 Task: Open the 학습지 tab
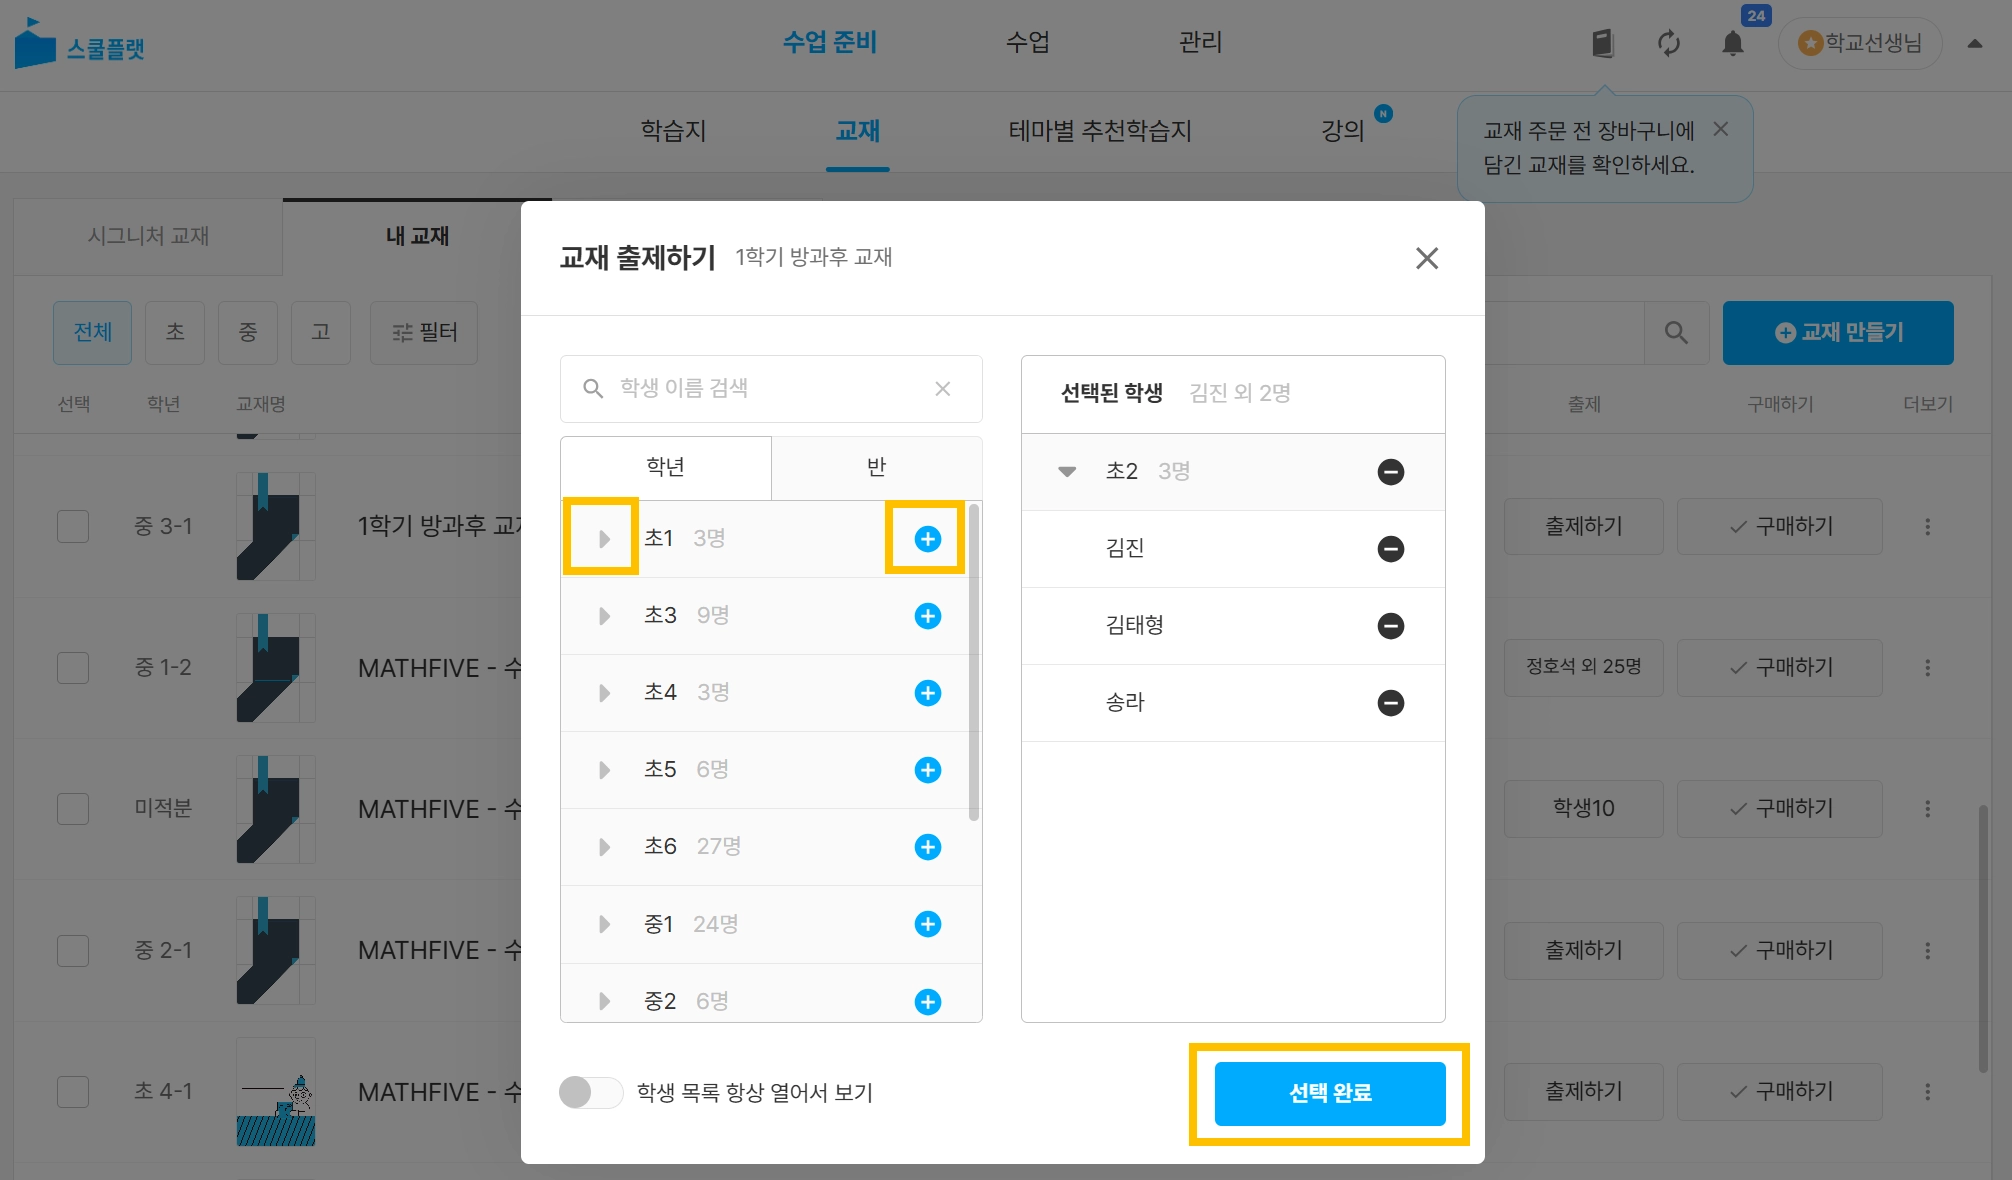pos(673,131)
